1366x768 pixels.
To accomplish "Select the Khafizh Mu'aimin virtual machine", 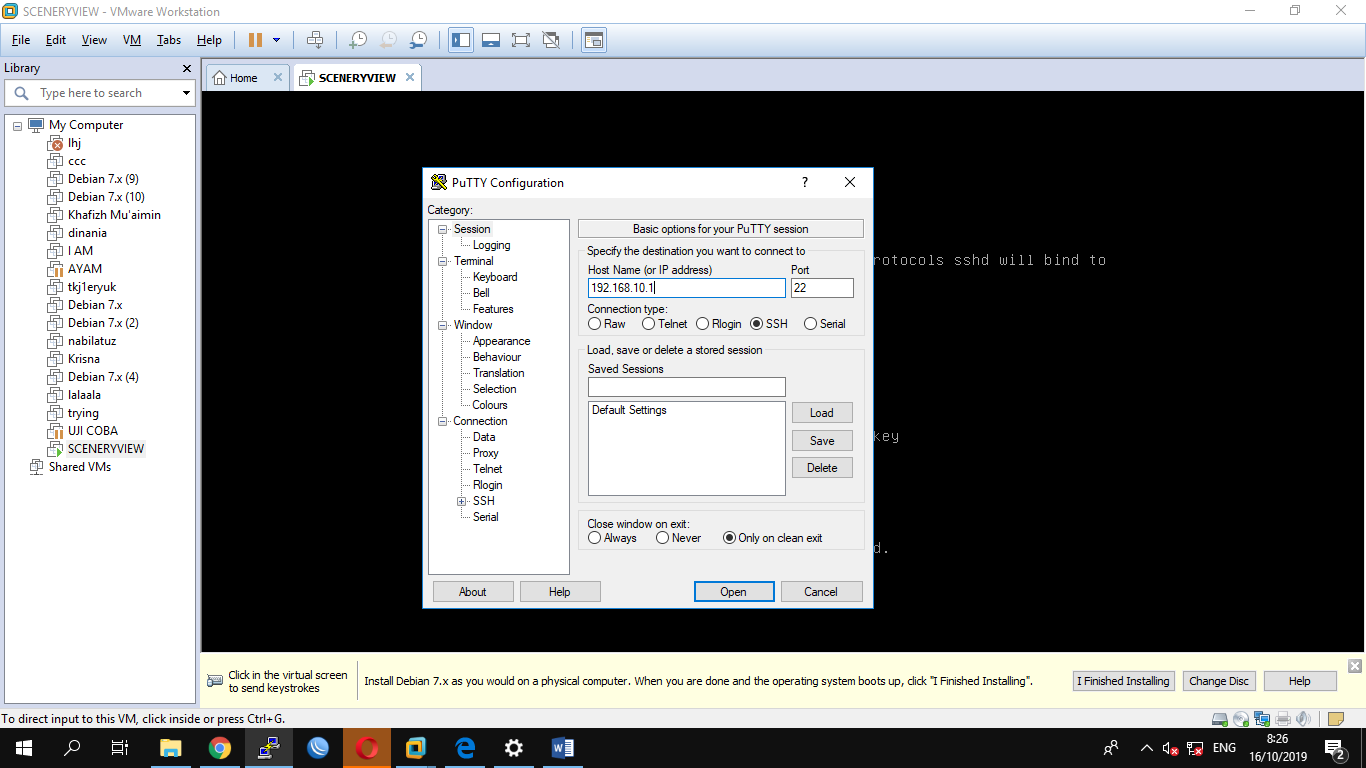I will click(114, 215).
